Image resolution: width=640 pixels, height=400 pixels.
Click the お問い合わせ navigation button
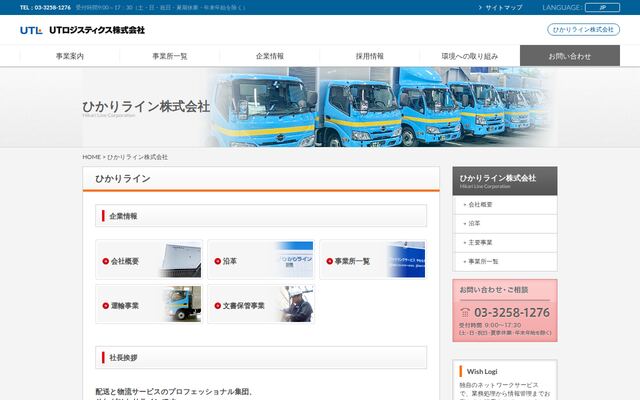570,56
